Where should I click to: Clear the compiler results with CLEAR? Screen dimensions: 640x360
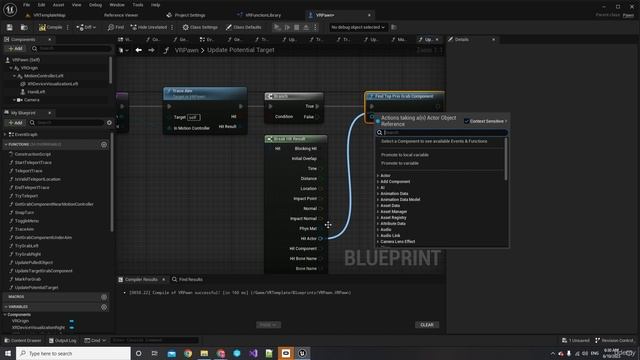pyautogui.click(x=427, y=325)
